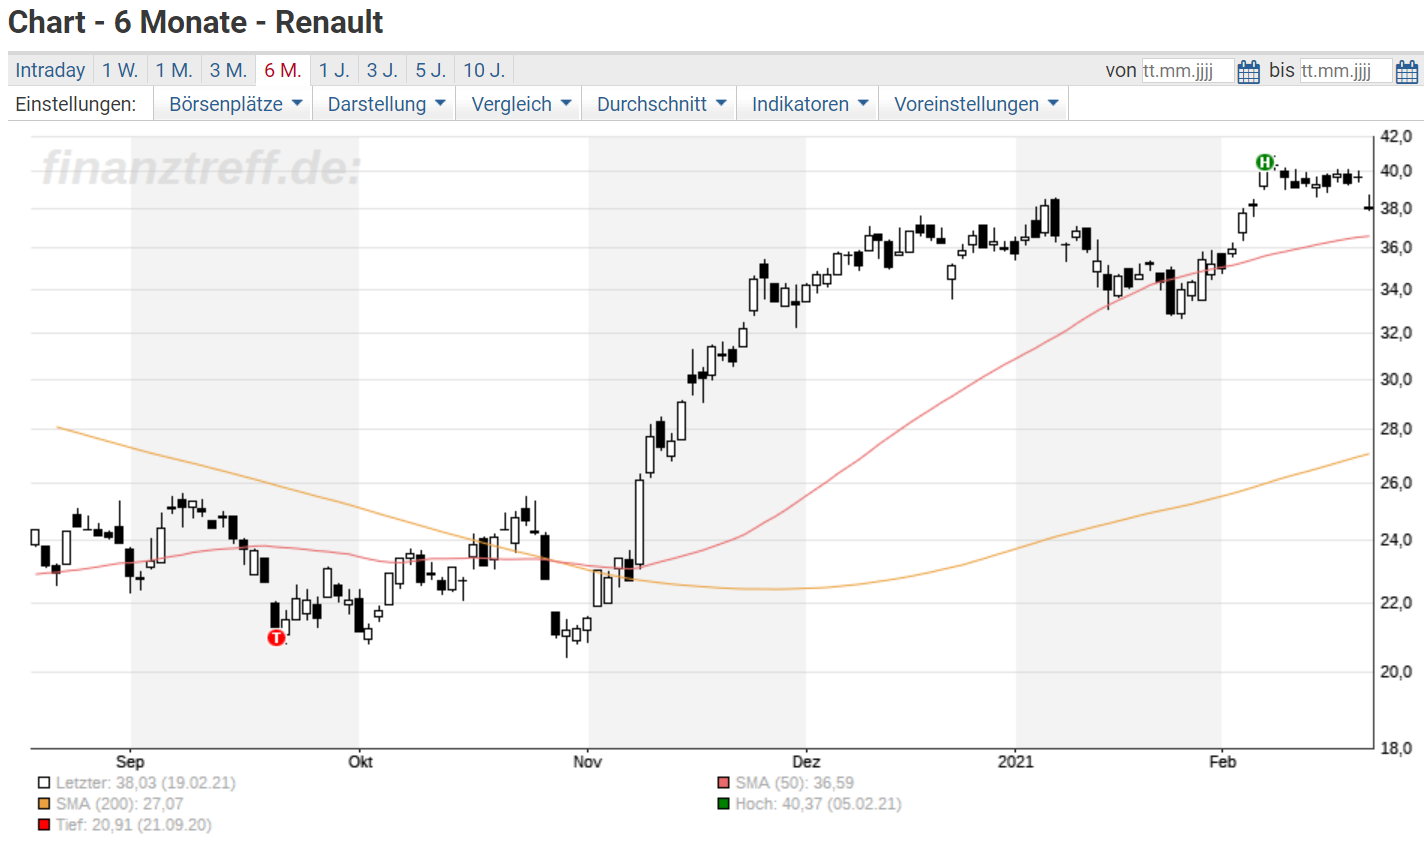Click the 'Tief: 20,91 (21.09.20)' legend text
This screenshot has width=1424, height=845.
pyautogui.click(x=134, y=825)
